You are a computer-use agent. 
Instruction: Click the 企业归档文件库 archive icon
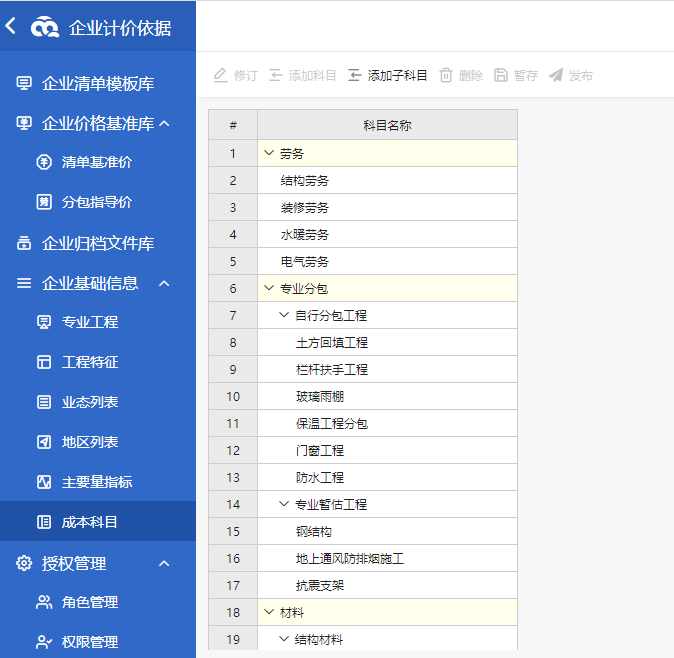pyautogui.click(x=24, y=244)
